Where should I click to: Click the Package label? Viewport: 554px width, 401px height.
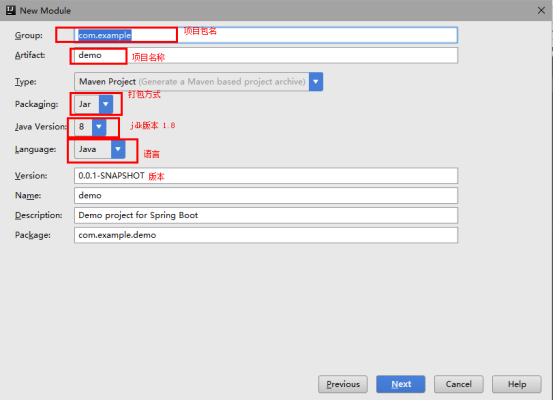(33, 235)
